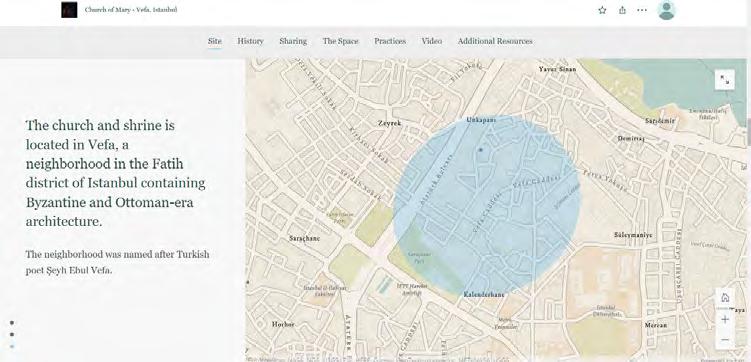751x362 pixels.
Task: Go to the Sharing section
Action: coord(293,41)
